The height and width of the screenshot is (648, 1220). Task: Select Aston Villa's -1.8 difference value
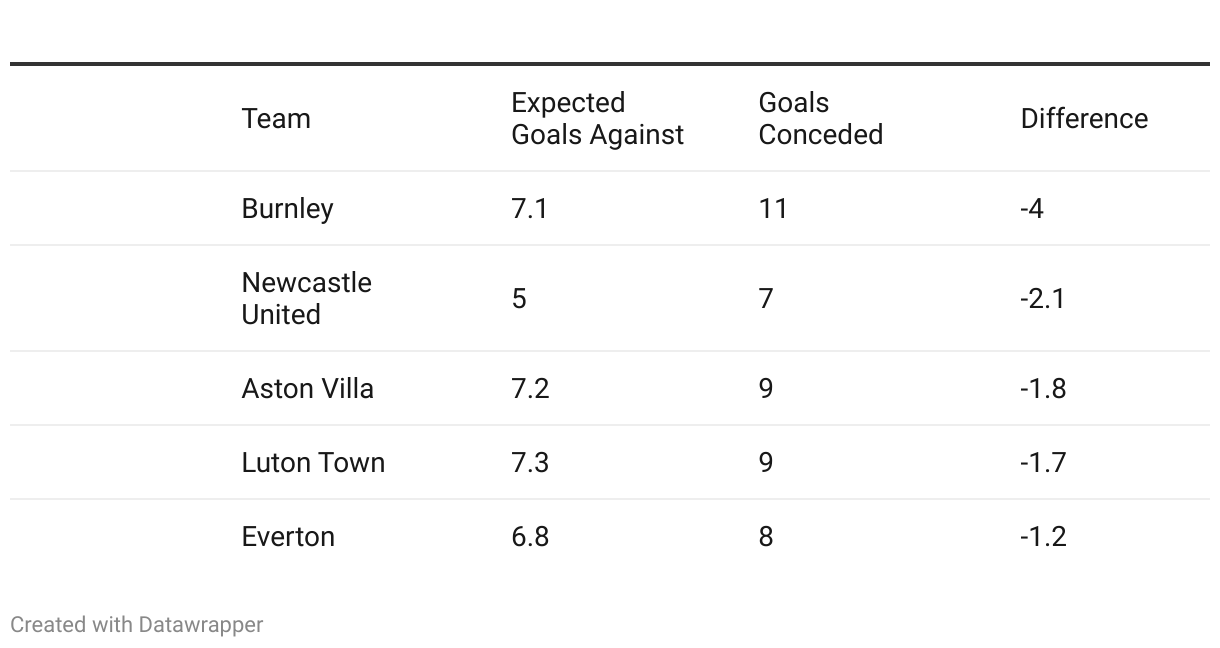1043,388
